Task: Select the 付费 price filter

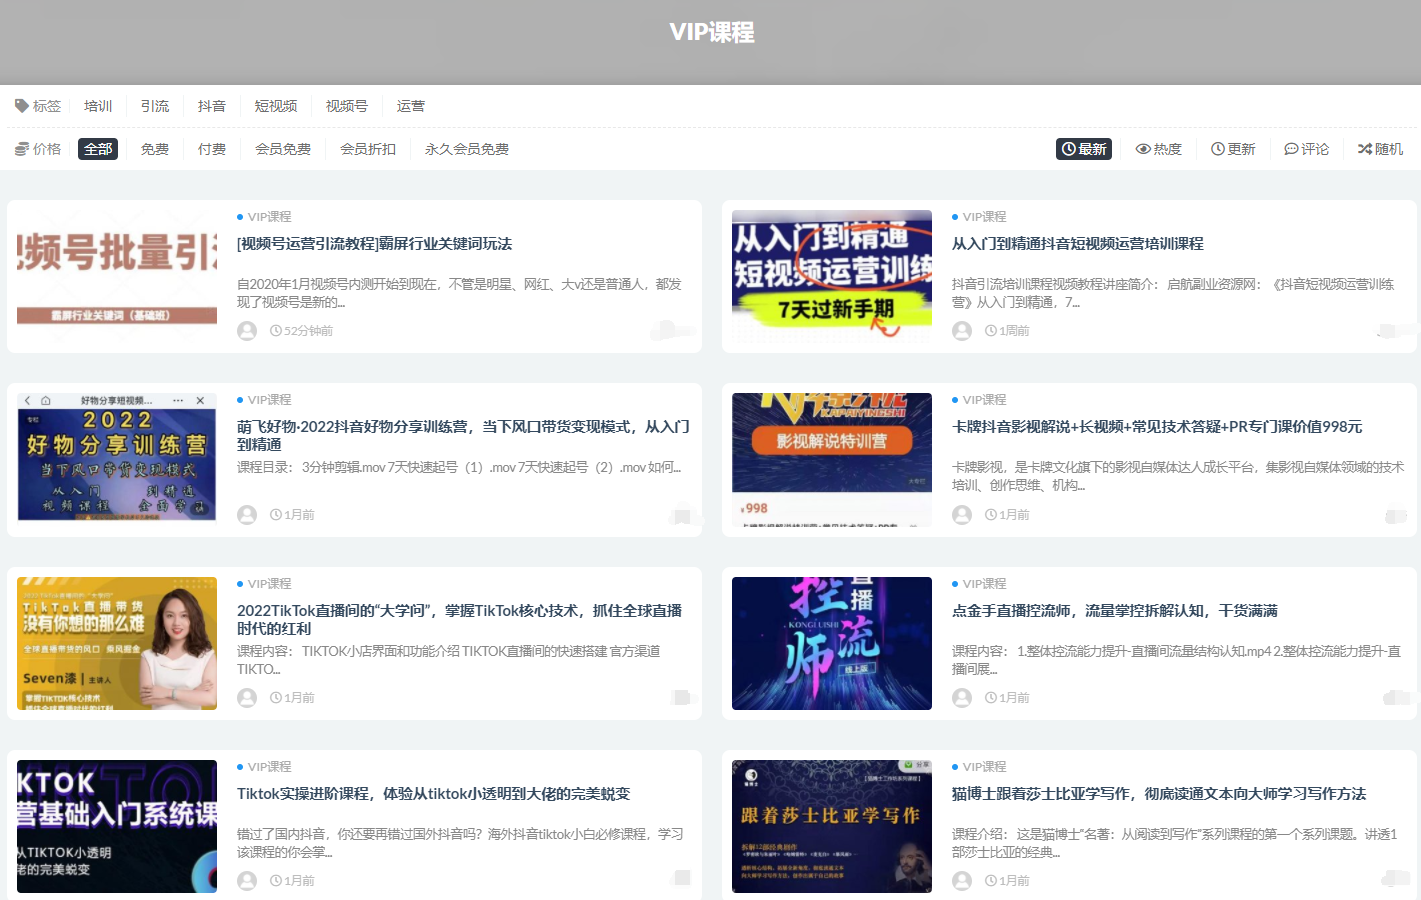Action: pyautogui.click(x=212, y=149)
